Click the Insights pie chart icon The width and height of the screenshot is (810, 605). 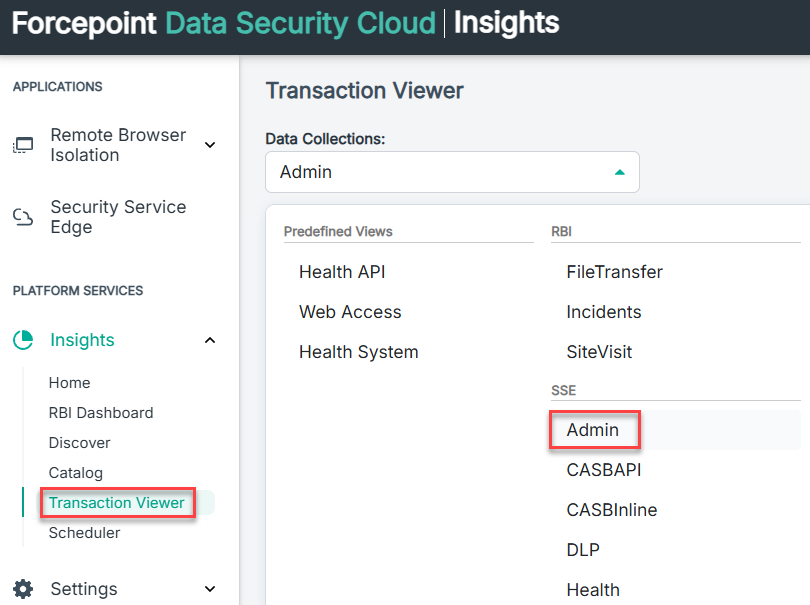pyautogui.click(x=23, y=340)
